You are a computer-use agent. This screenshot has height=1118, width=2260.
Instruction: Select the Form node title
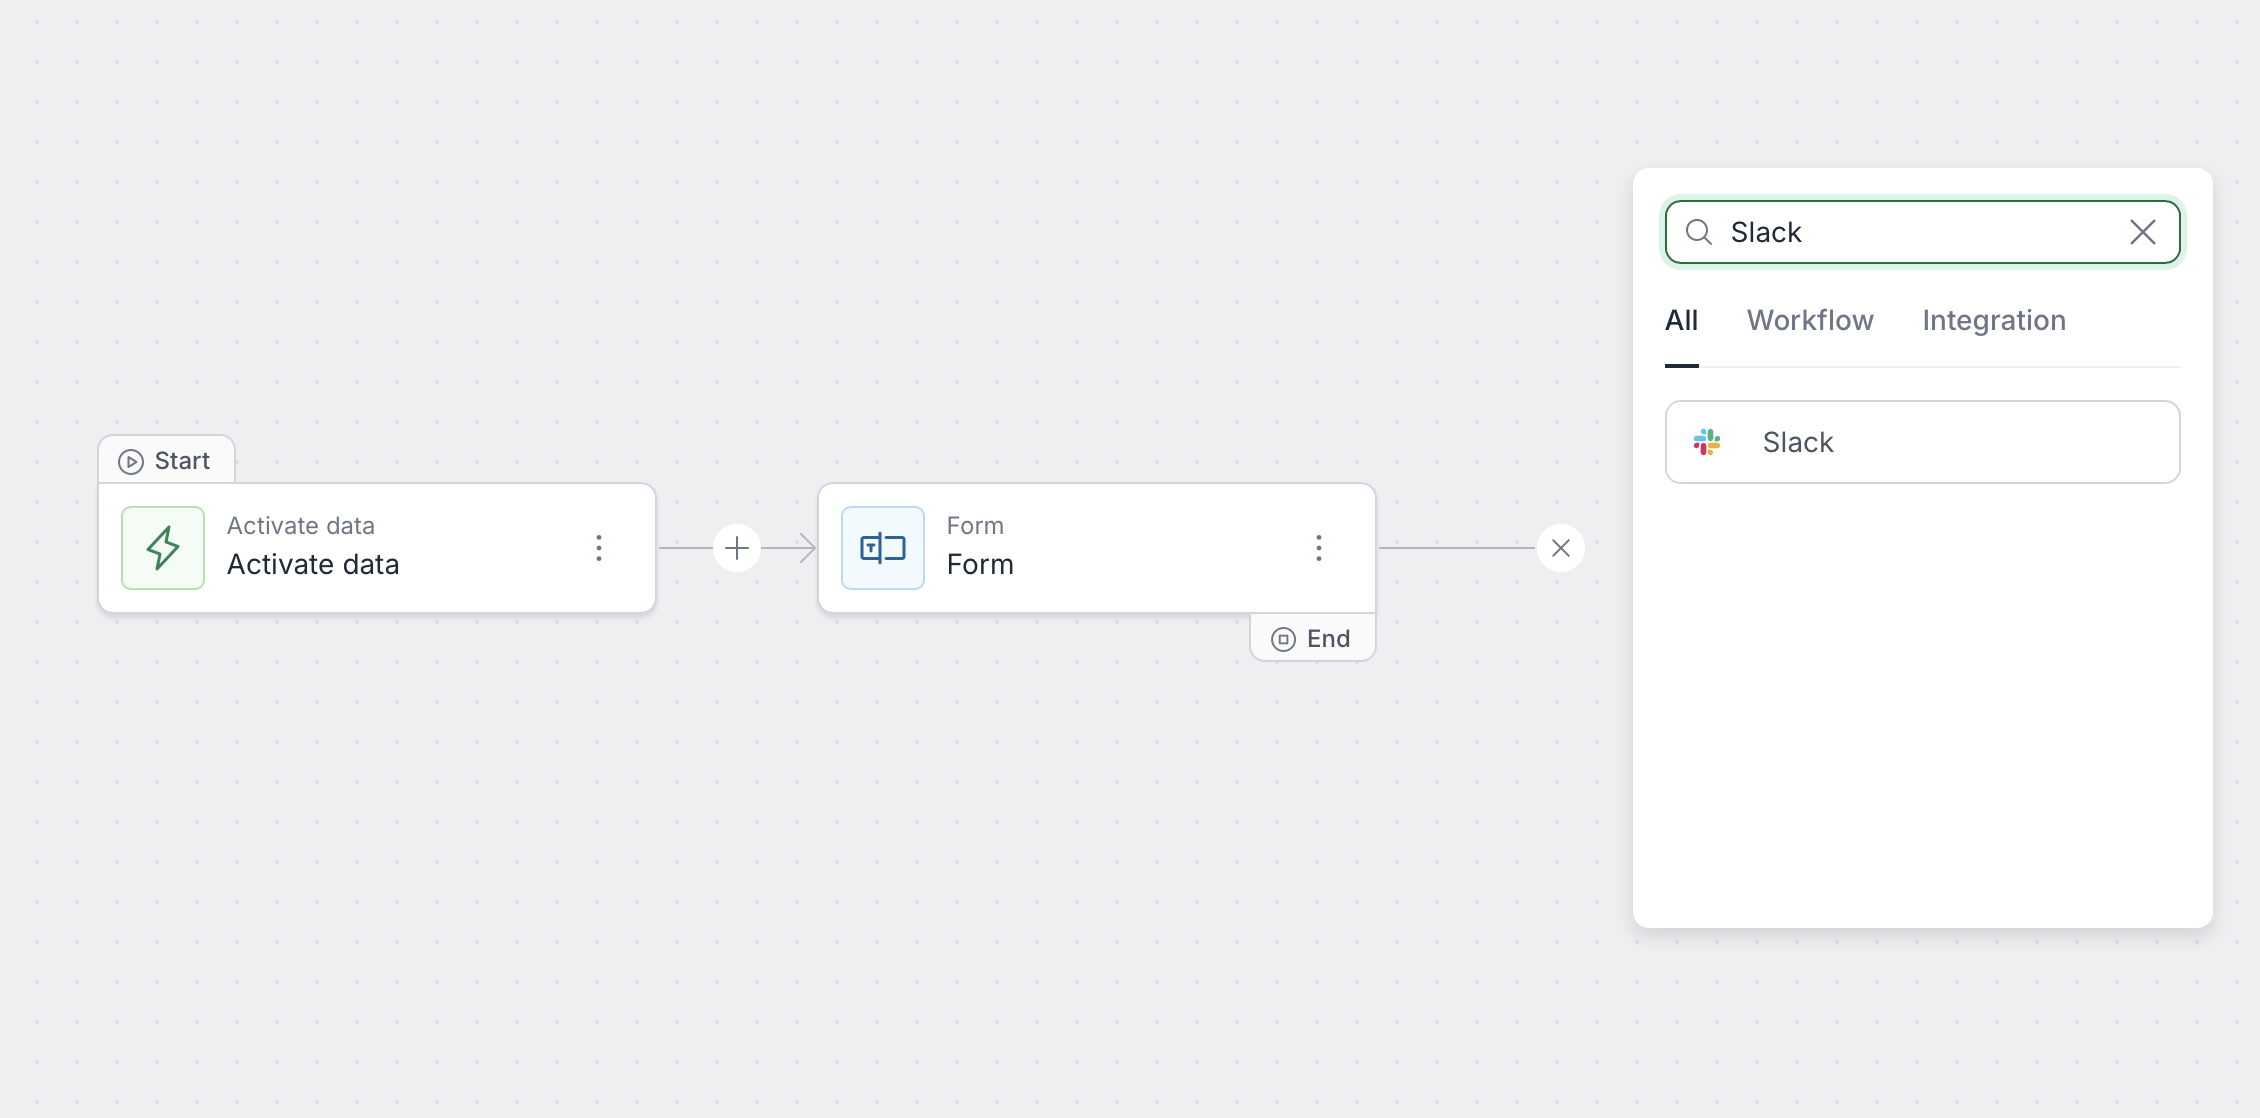pos(980,565)
